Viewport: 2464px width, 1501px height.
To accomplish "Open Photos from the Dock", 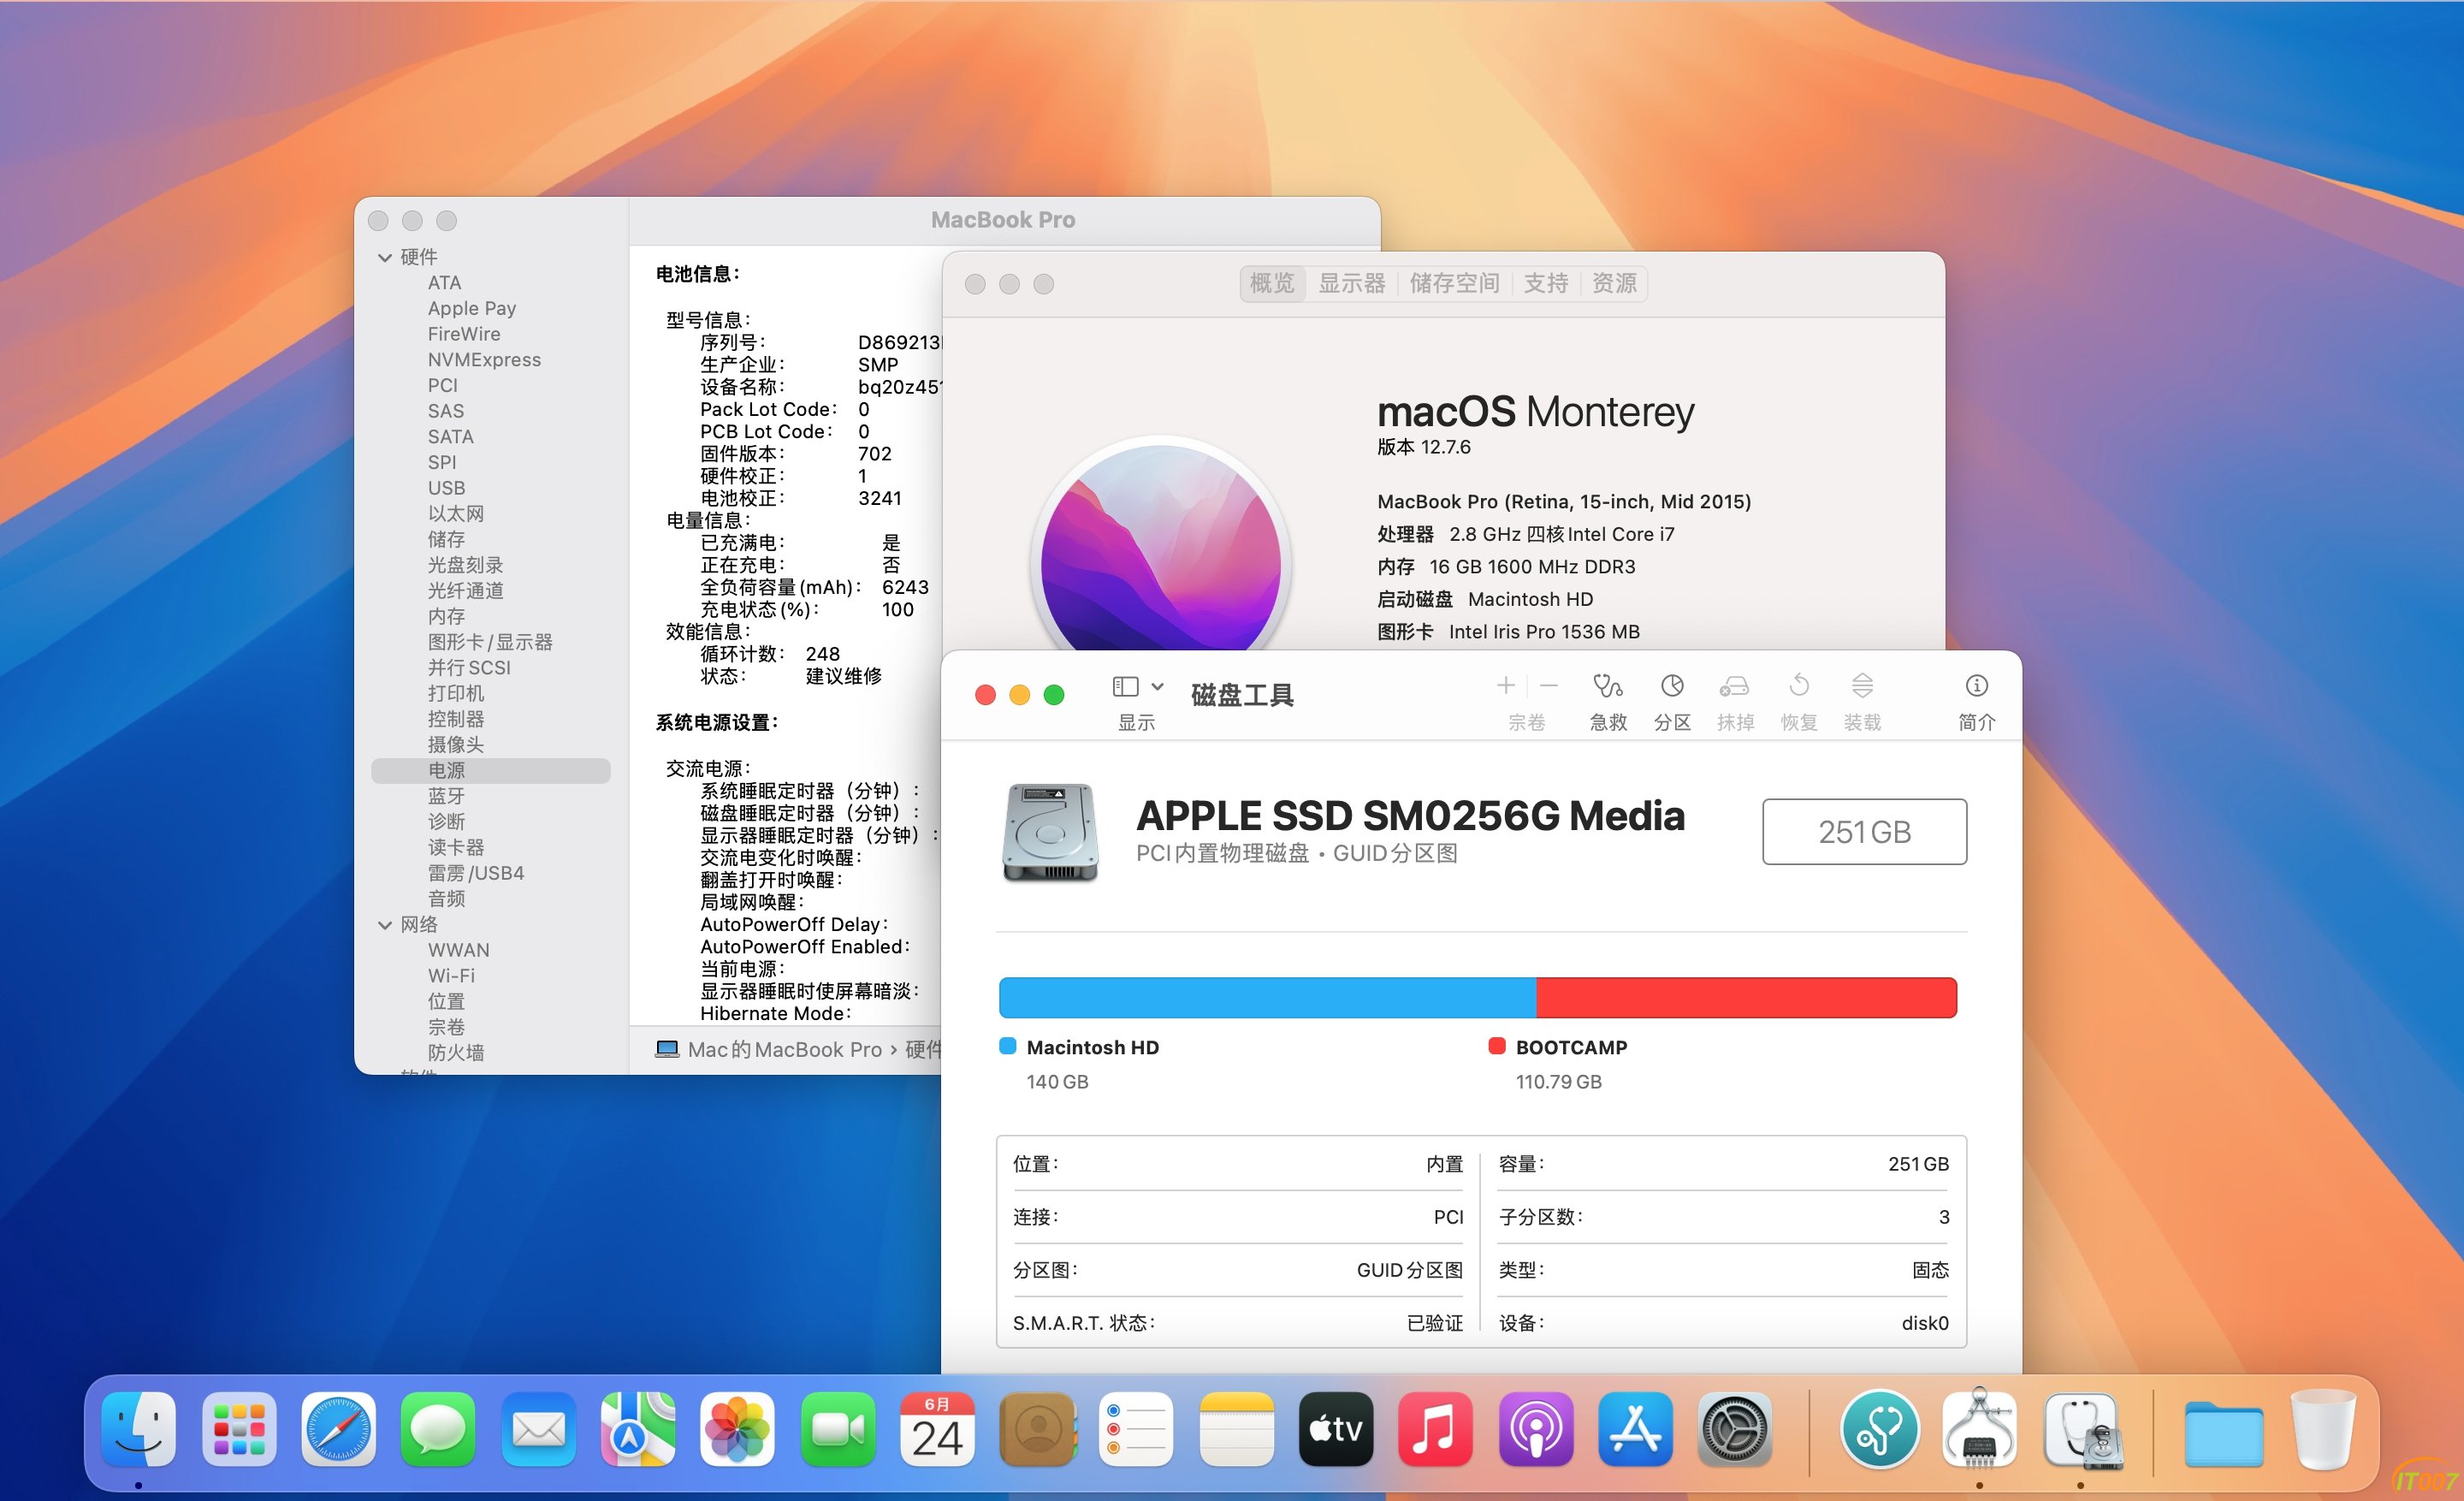I will point(737,1429).
